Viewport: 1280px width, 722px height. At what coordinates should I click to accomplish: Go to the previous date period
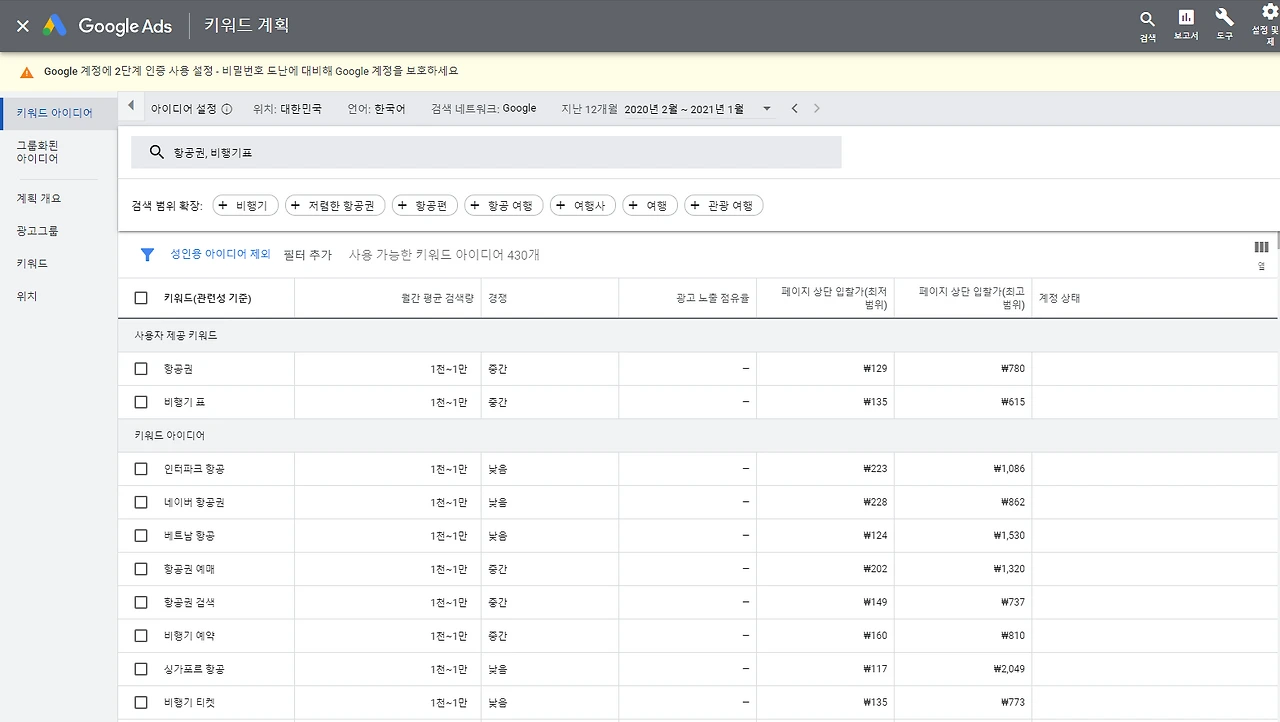794,108
